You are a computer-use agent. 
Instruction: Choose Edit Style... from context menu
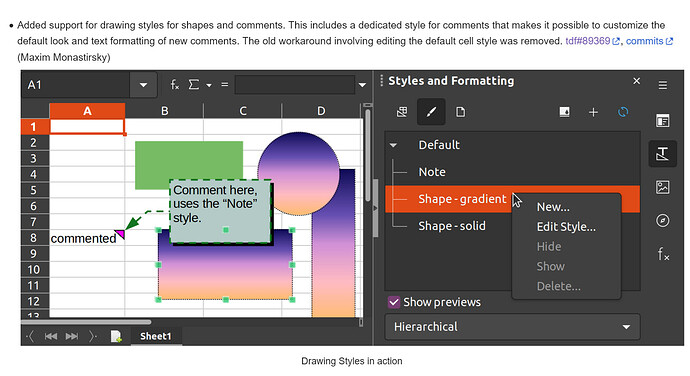566,227
